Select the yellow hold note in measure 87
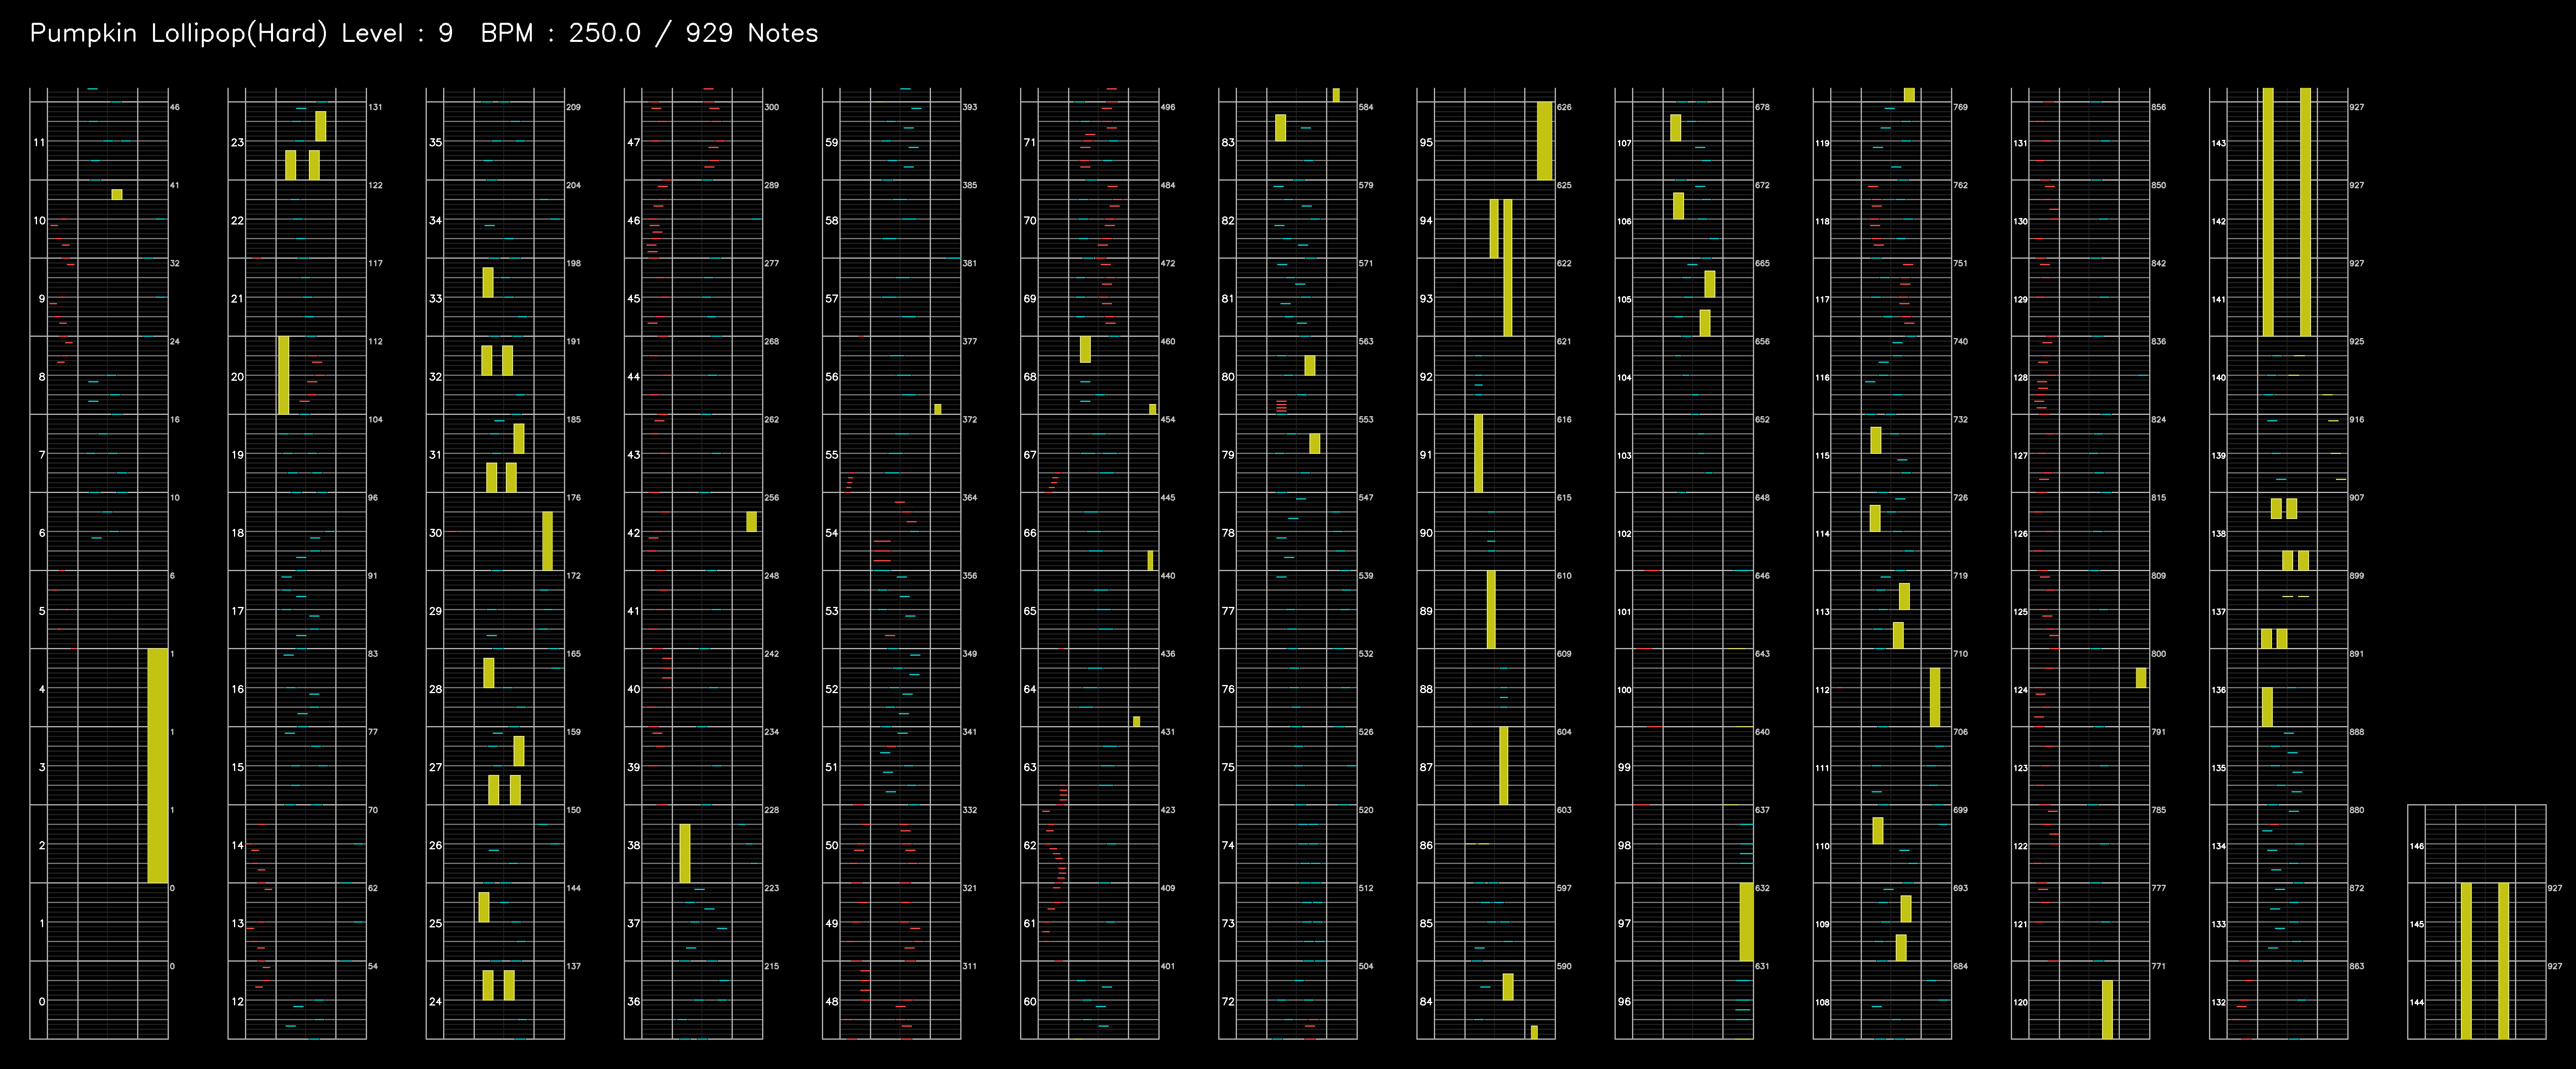Image resolution: width=2576 pixels, height=1069 pixels. coord(1504,765)
